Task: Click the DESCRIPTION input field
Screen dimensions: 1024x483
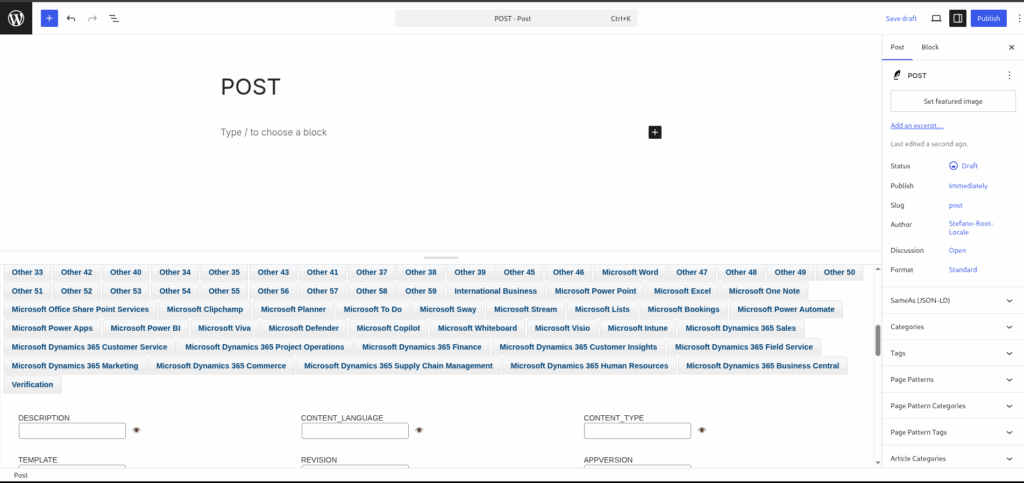Action: click(72, 431)
